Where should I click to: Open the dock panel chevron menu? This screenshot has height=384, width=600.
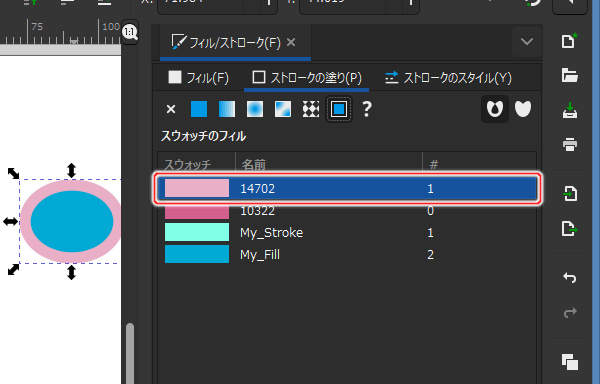(527, 41)
